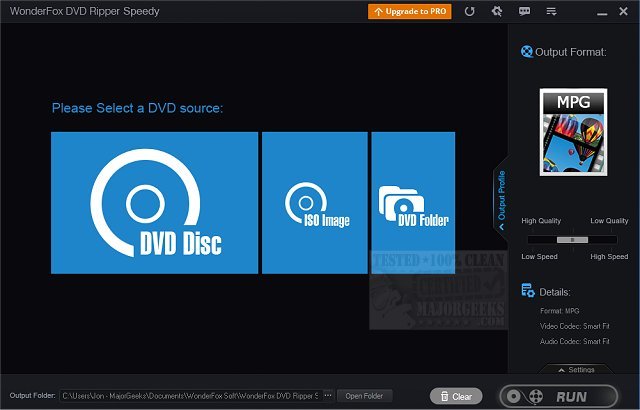The image size is (640, 410).
Task: Click the quality/speed slider handle
Action: [x=572, y=240]
